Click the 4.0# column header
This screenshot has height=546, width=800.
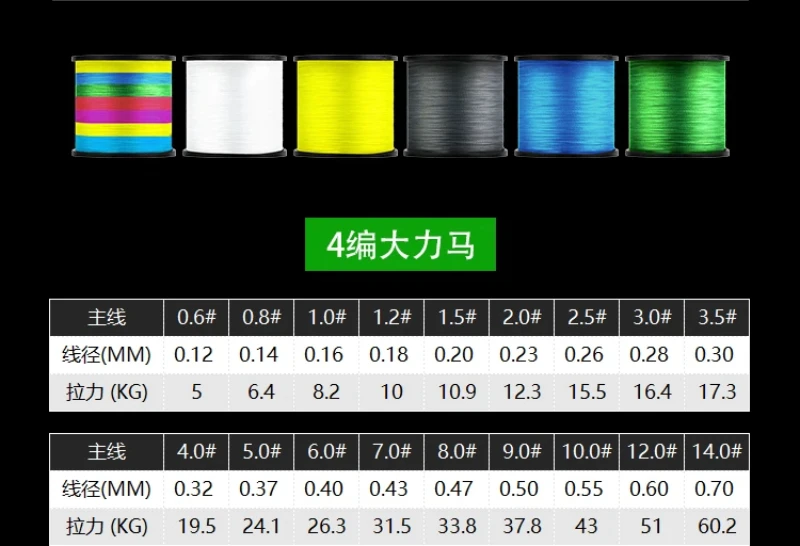(196, 452)
